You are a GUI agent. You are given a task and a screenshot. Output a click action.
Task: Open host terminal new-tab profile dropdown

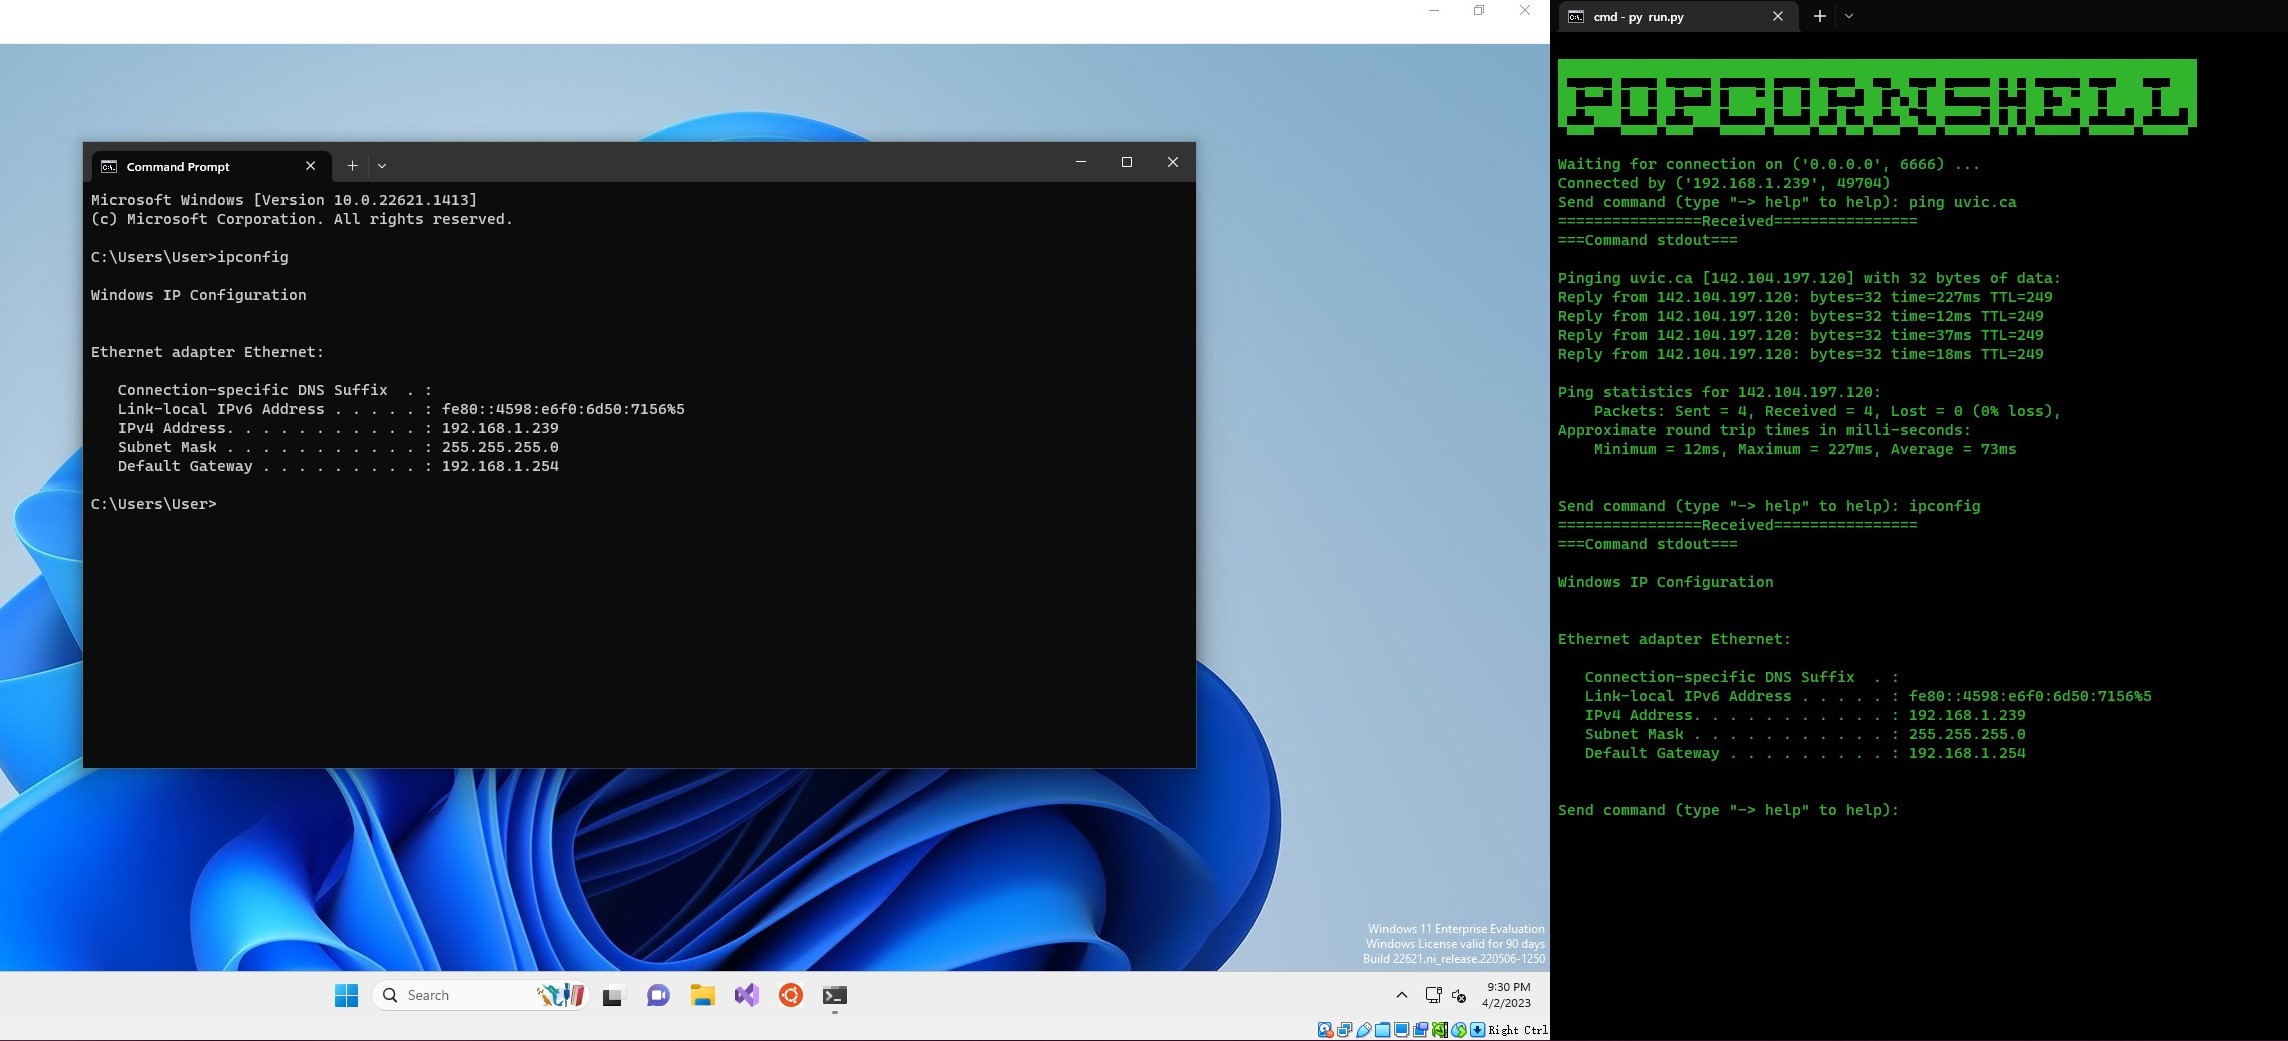click(x=1849, y=16)
